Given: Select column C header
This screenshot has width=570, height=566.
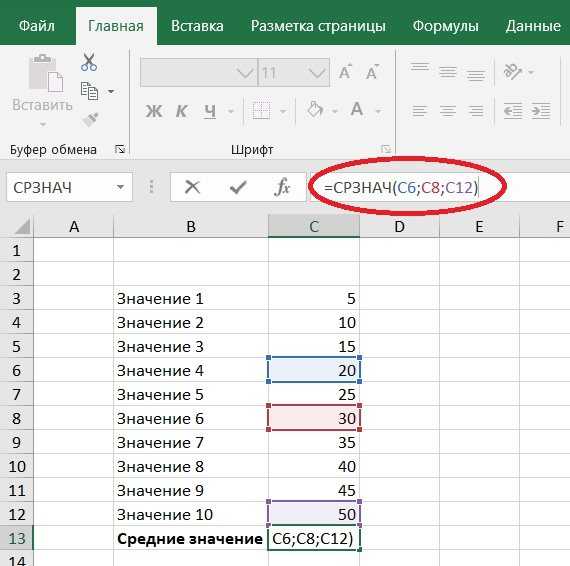Looking at the screenshot, I should coord(314,226).
